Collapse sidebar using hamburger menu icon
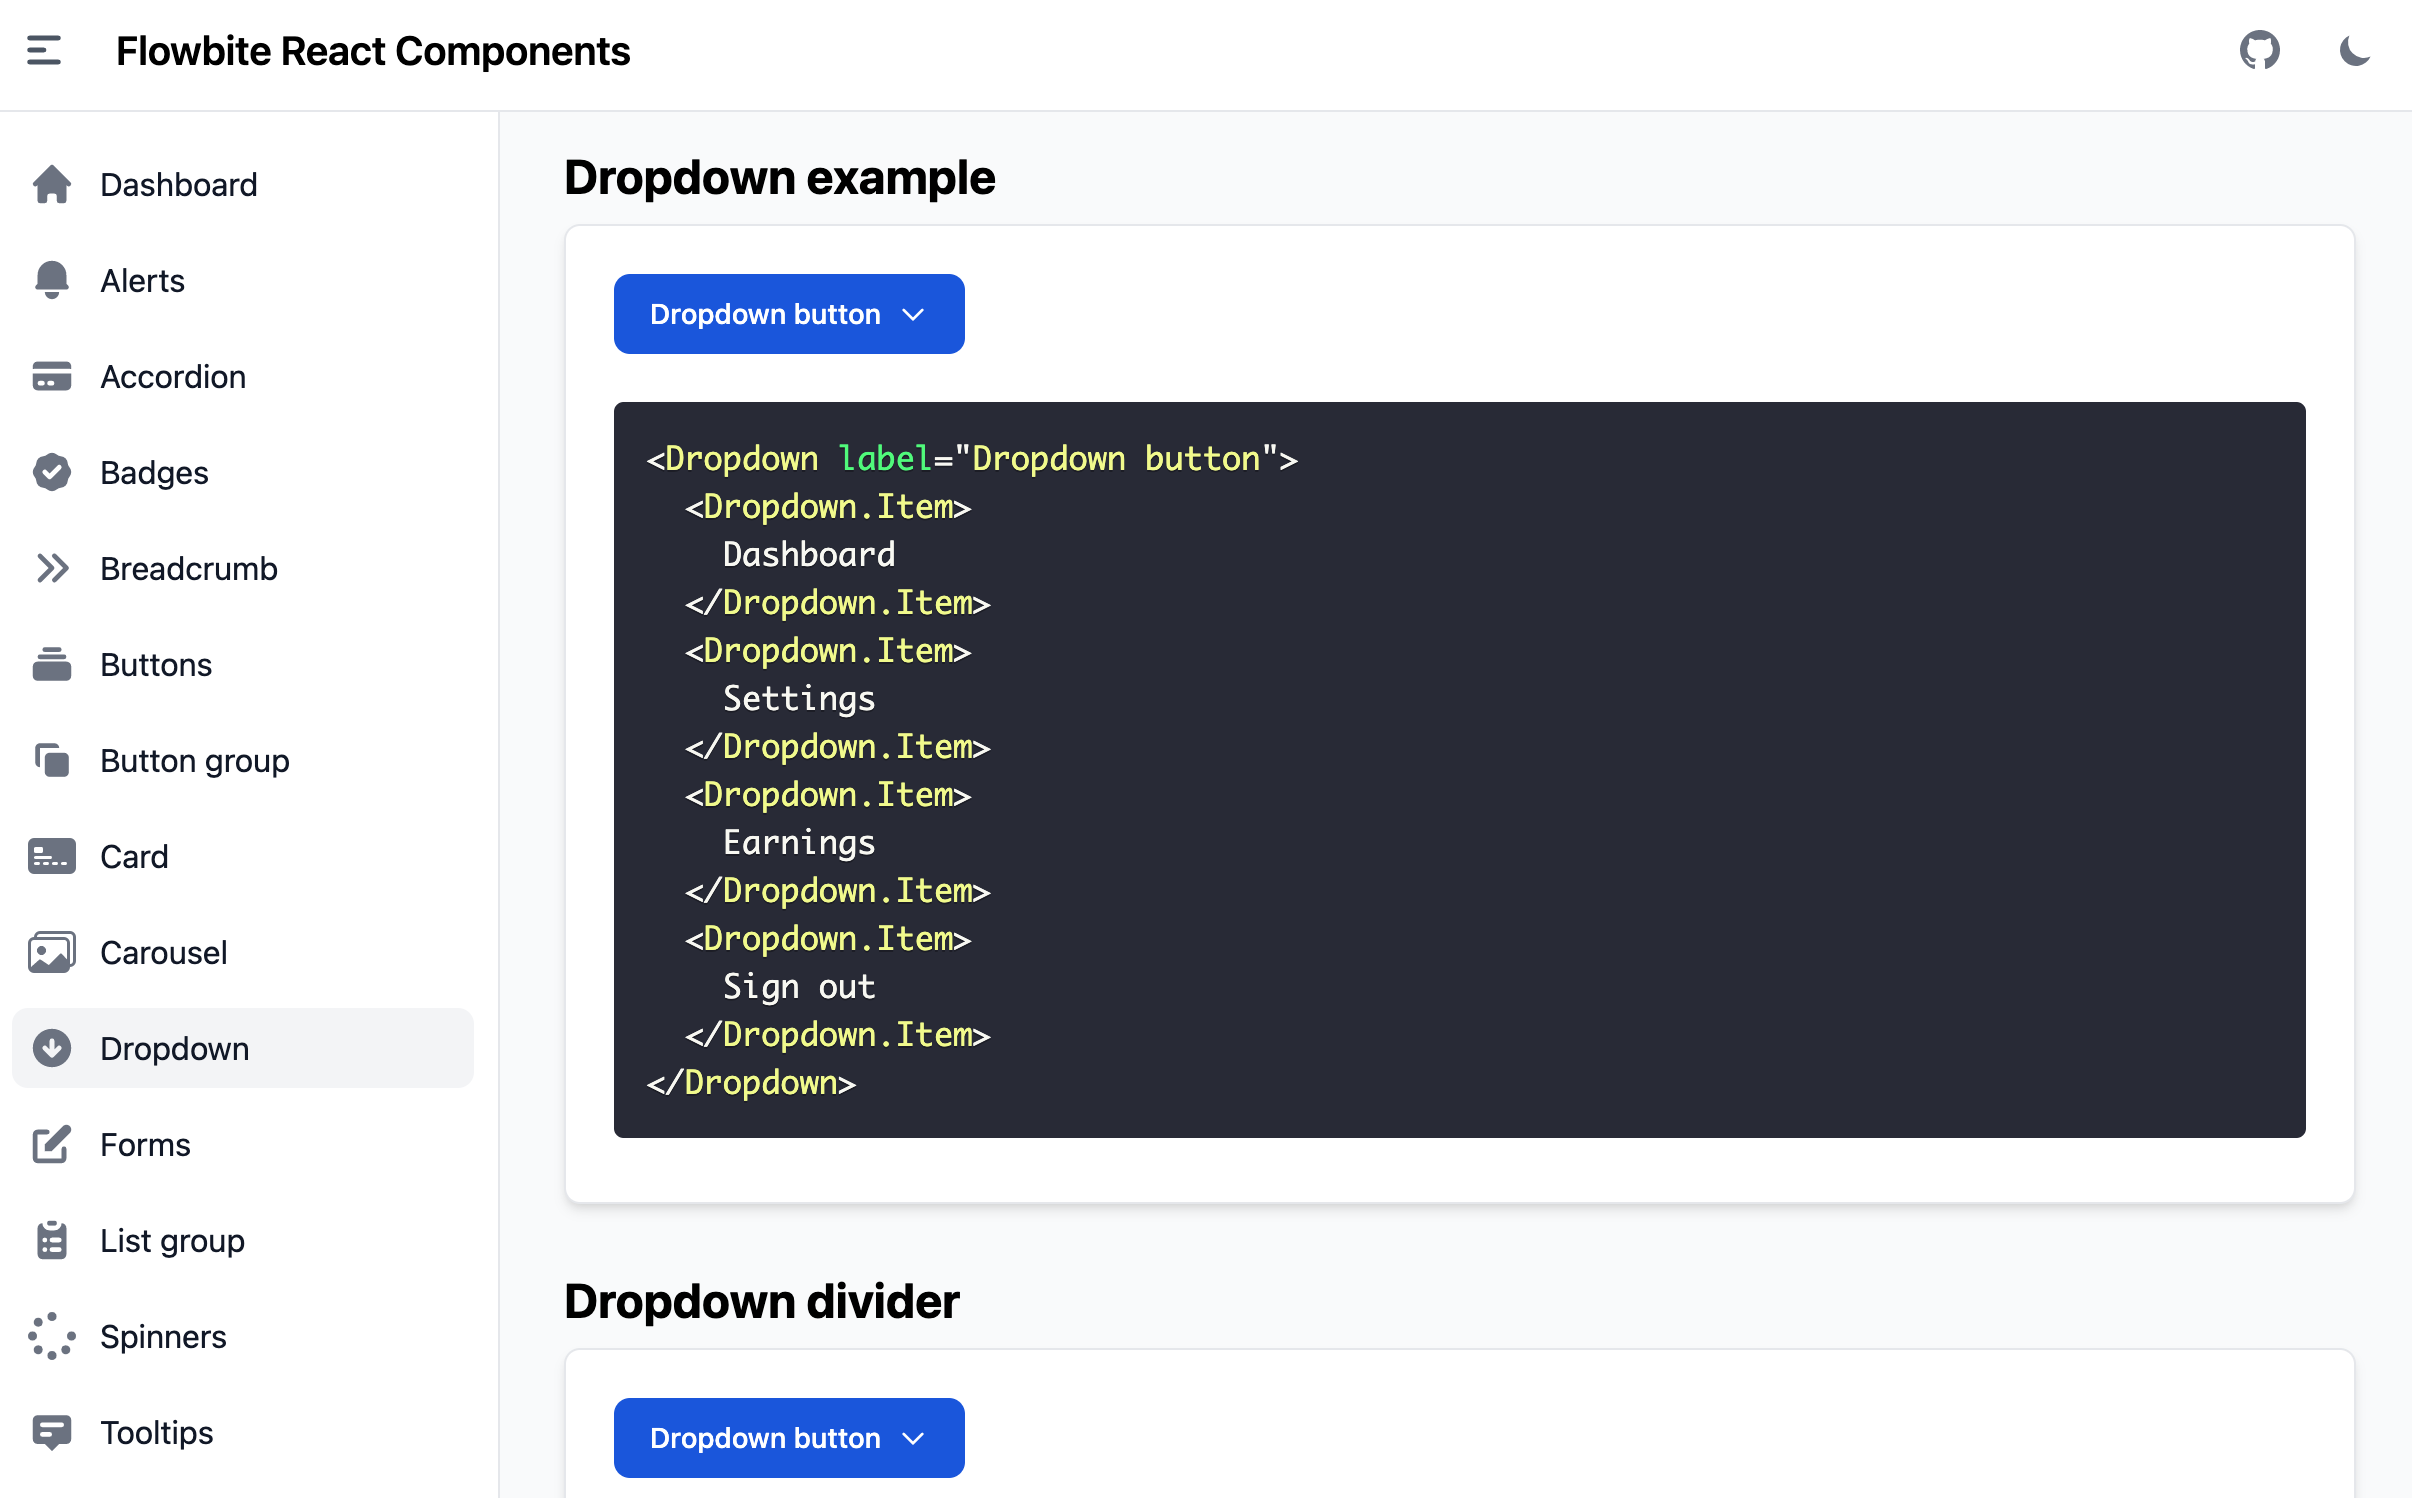Viewport: 2412px width, 1498px height. pyautogui.click(x=44, y=50)
